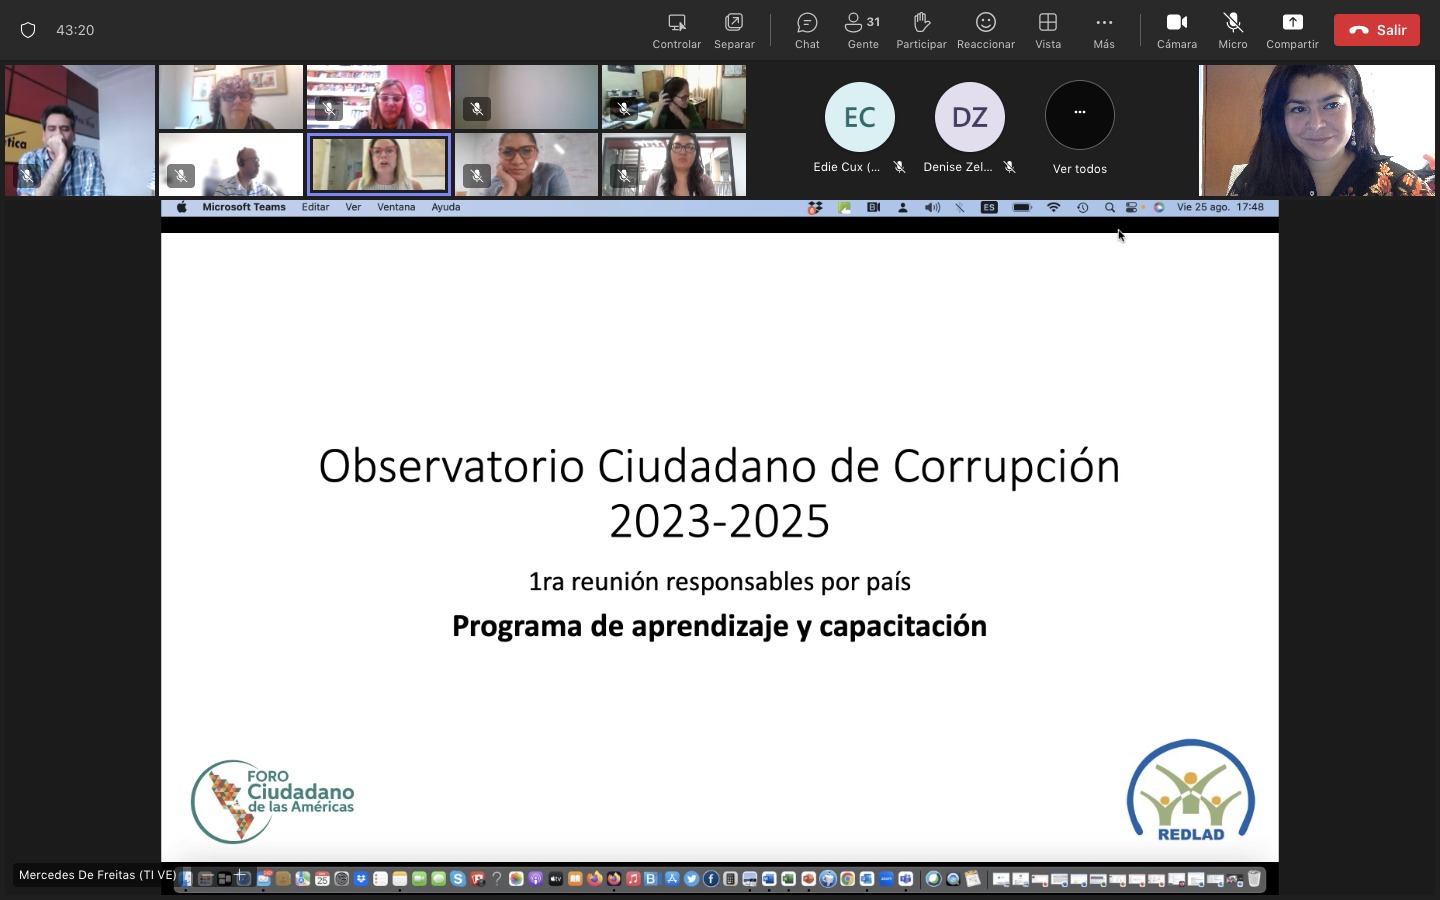
Task: Unmute the Micro microphone
Action: tap(1232, 30)
